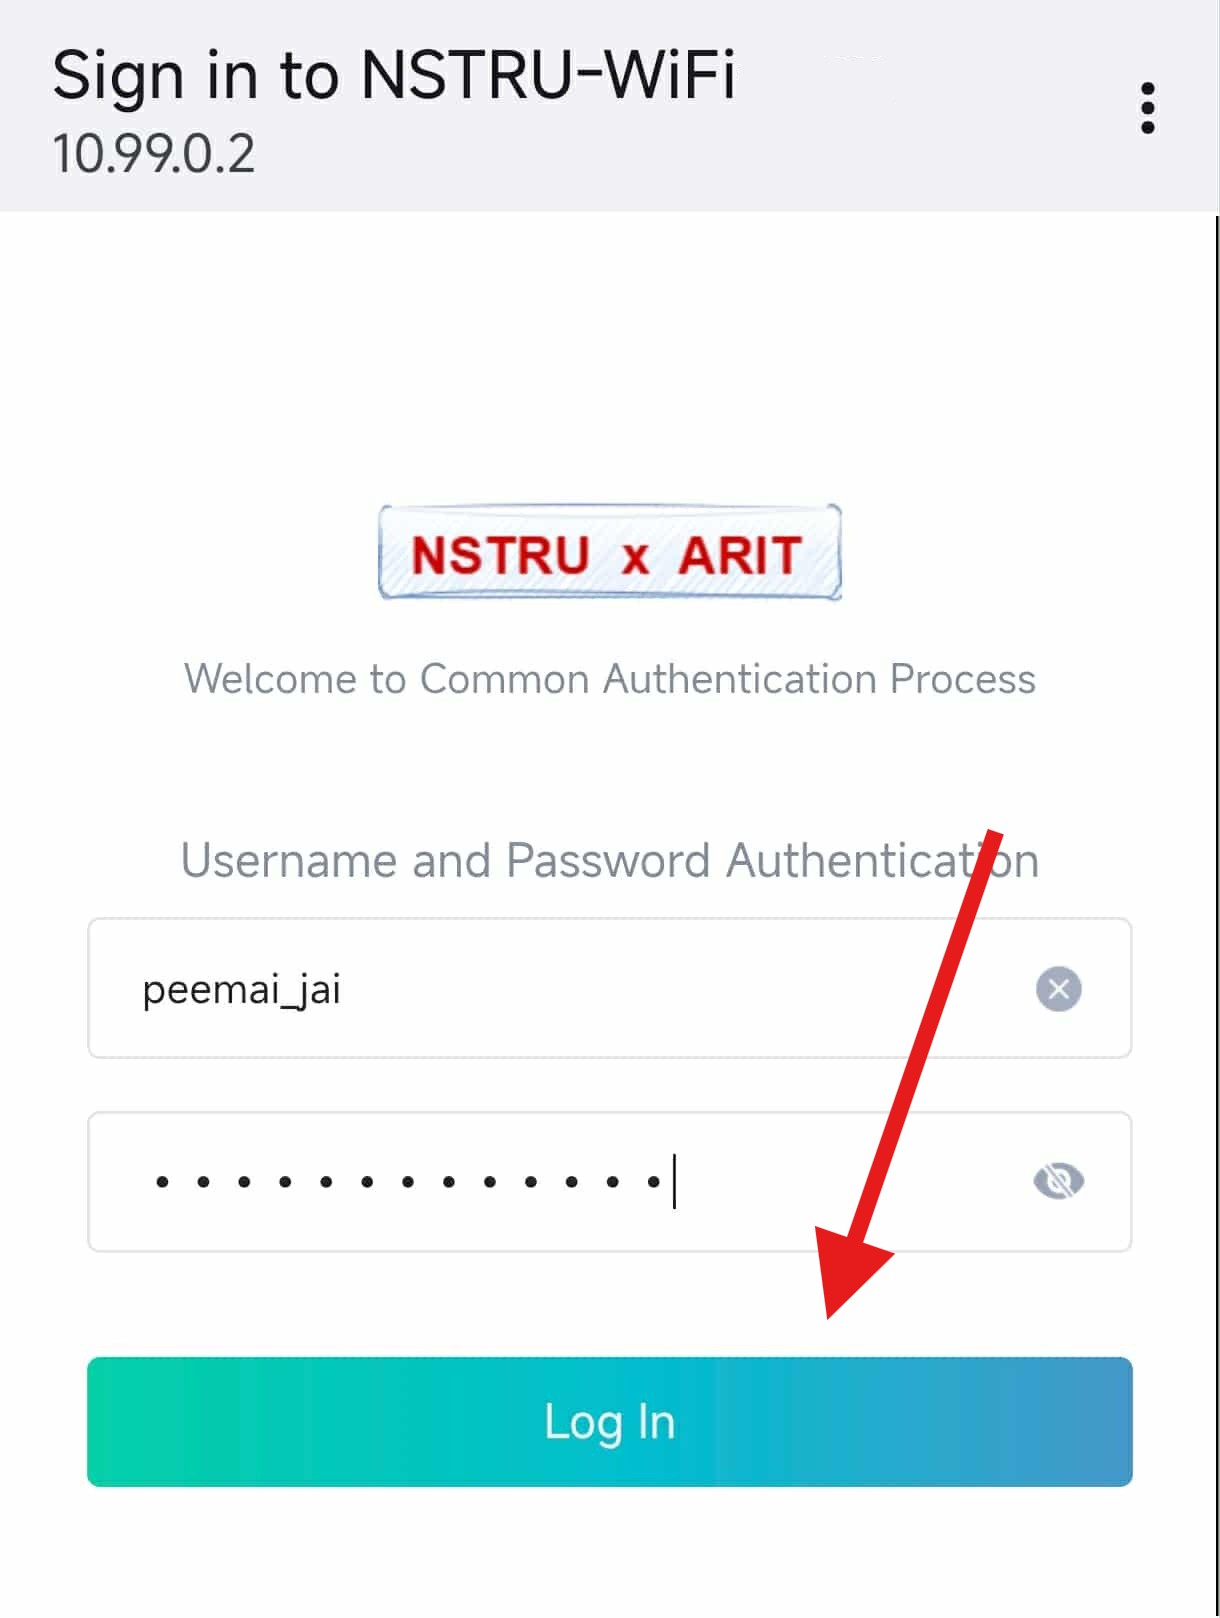Remove the peemai_jai entry via the circular X
The width and height of the screenshot is (1220, 1618).
(1058, 989)
